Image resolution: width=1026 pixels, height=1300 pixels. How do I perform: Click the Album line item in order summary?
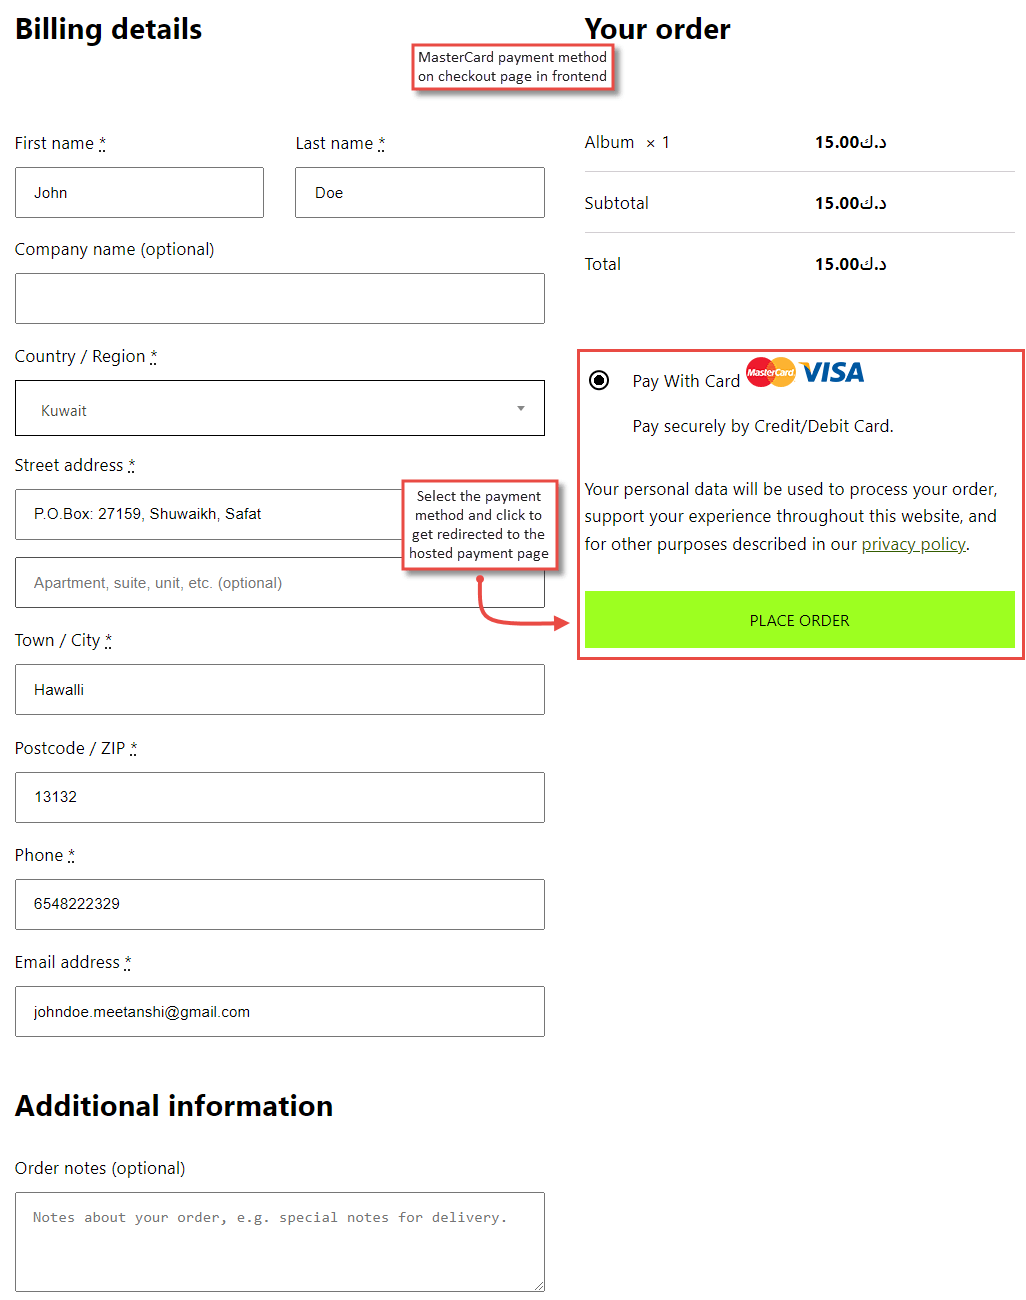click(610, 142)
